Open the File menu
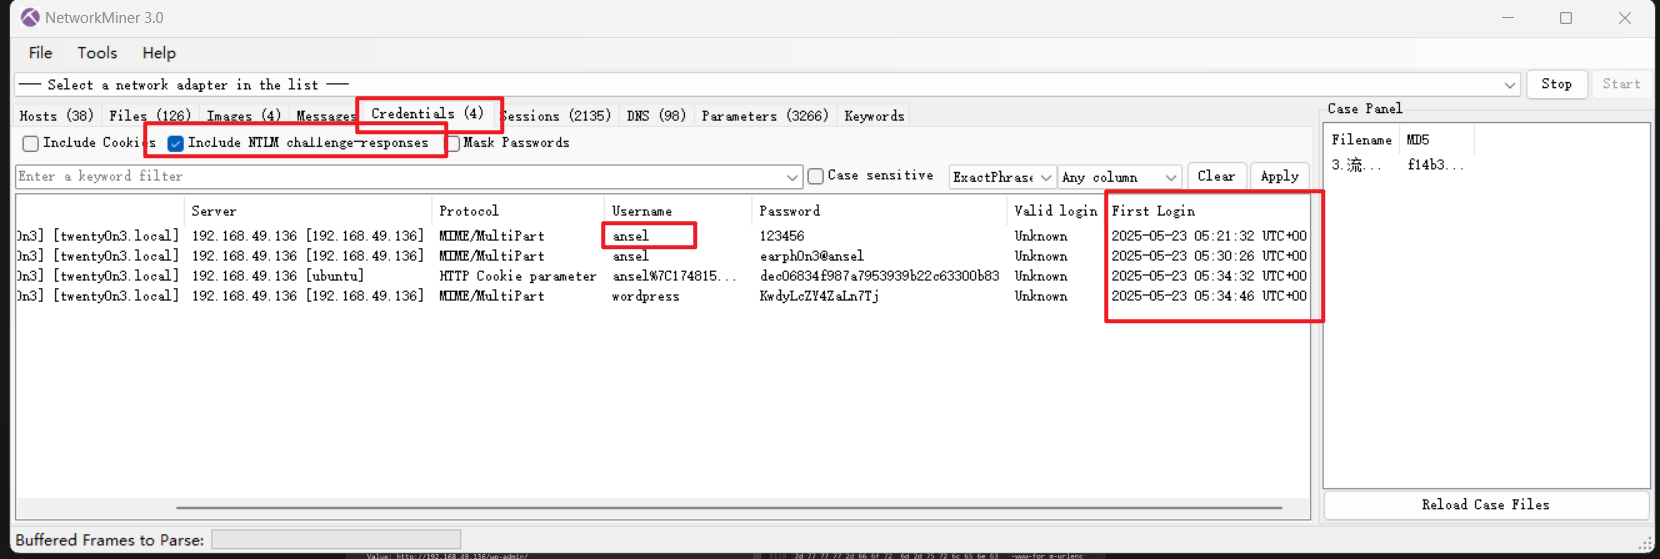The width and height of the screenshot is (1660, 559). point(40,53)
